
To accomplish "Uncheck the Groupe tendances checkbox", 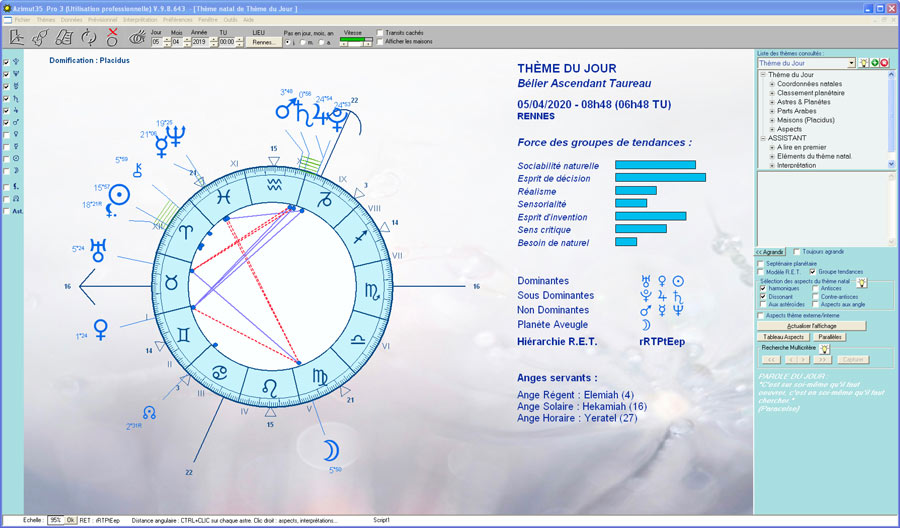I will click(x=812, y=271).
